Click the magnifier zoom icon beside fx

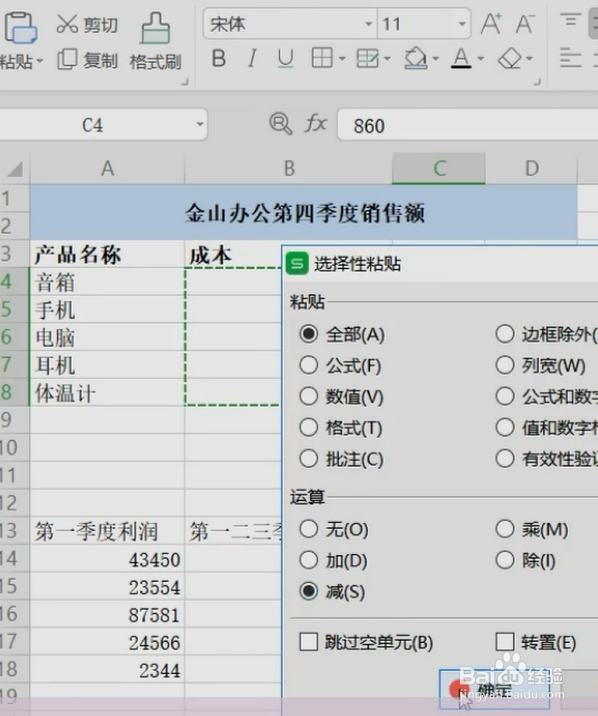pos(280,123)
